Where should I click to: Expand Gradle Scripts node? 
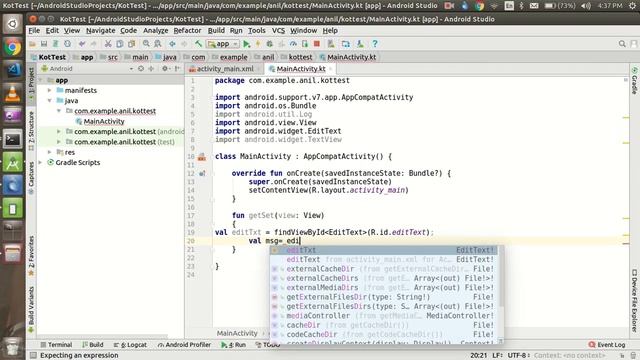pos(41,162)
